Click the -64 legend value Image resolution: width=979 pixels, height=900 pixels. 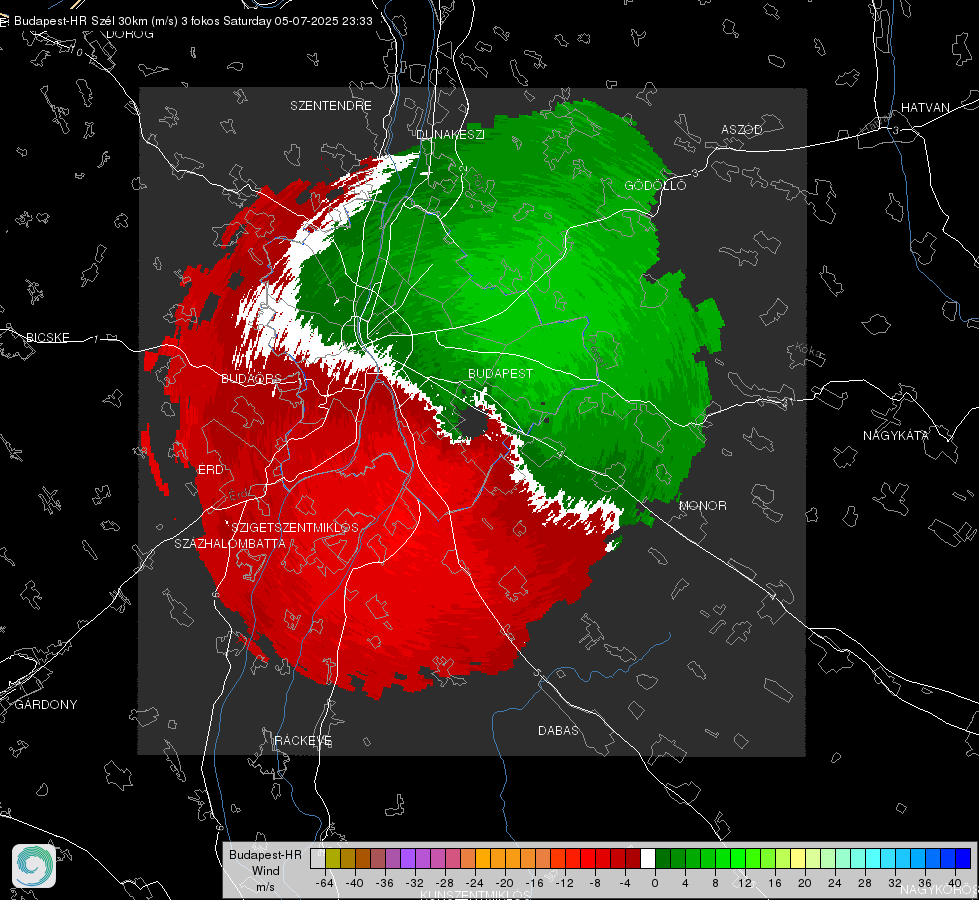click(325, 883)
